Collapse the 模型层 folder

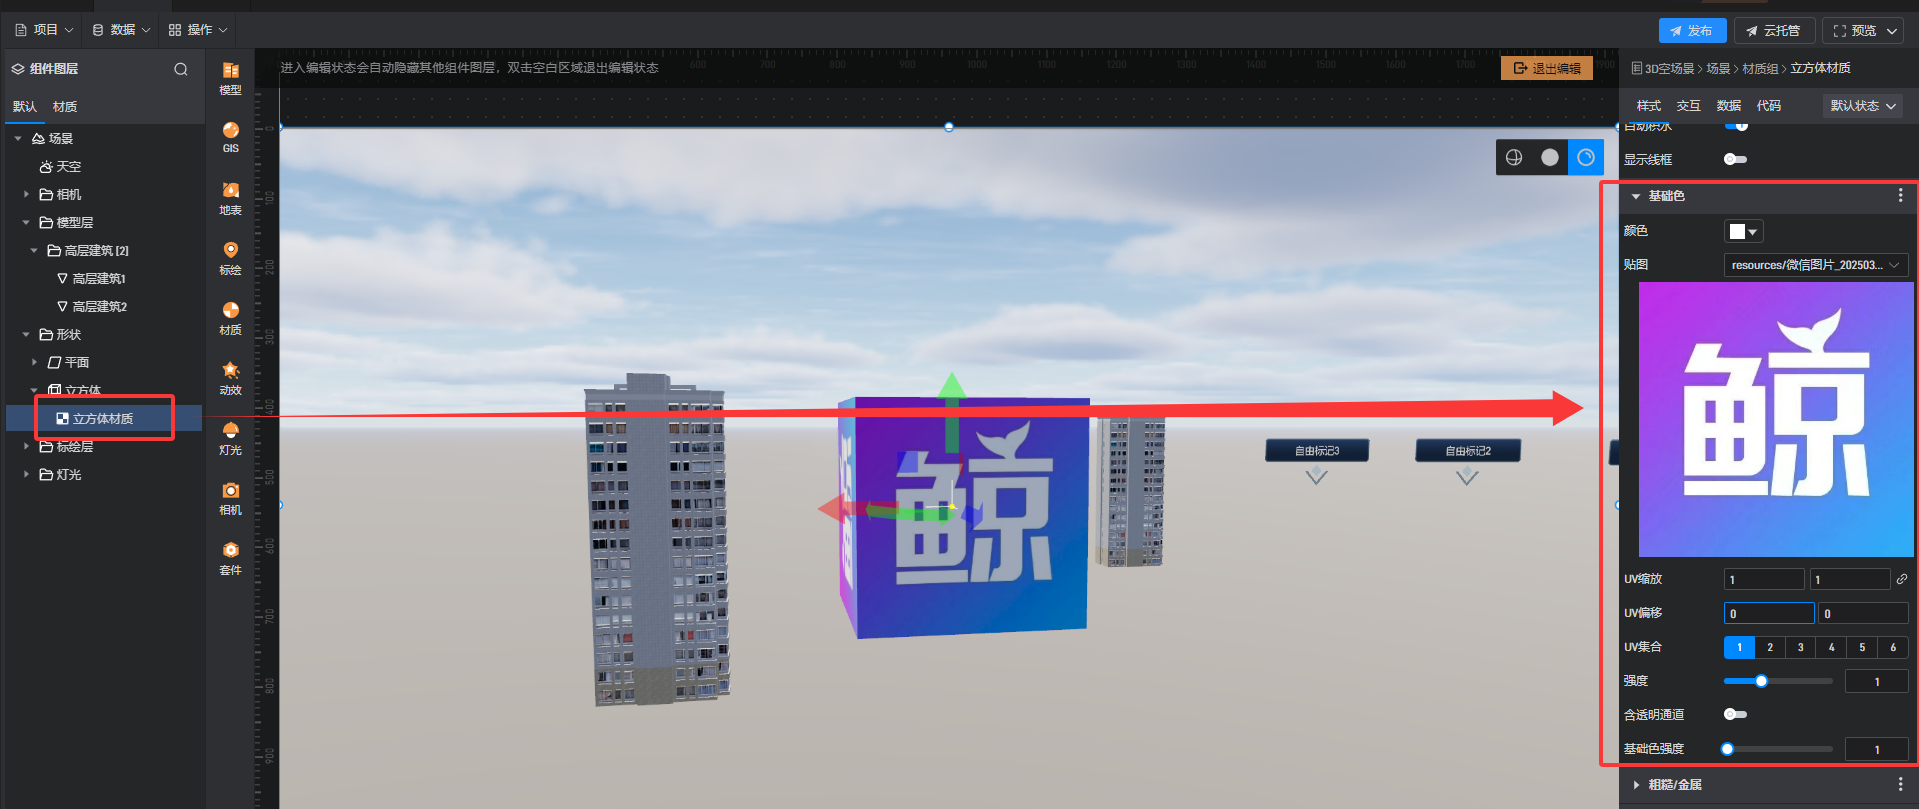26,222
